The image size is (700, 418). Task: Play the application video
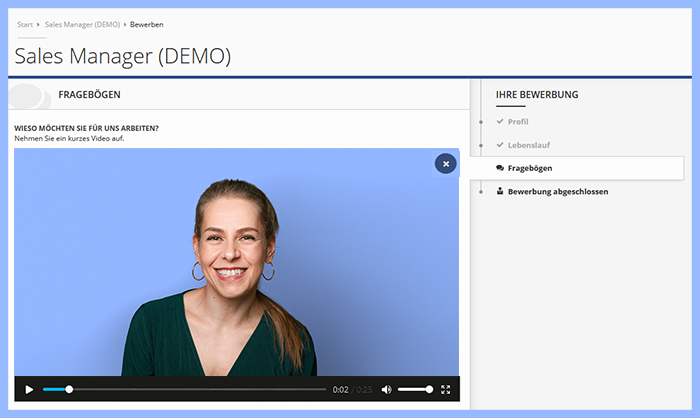pos(29,389)
